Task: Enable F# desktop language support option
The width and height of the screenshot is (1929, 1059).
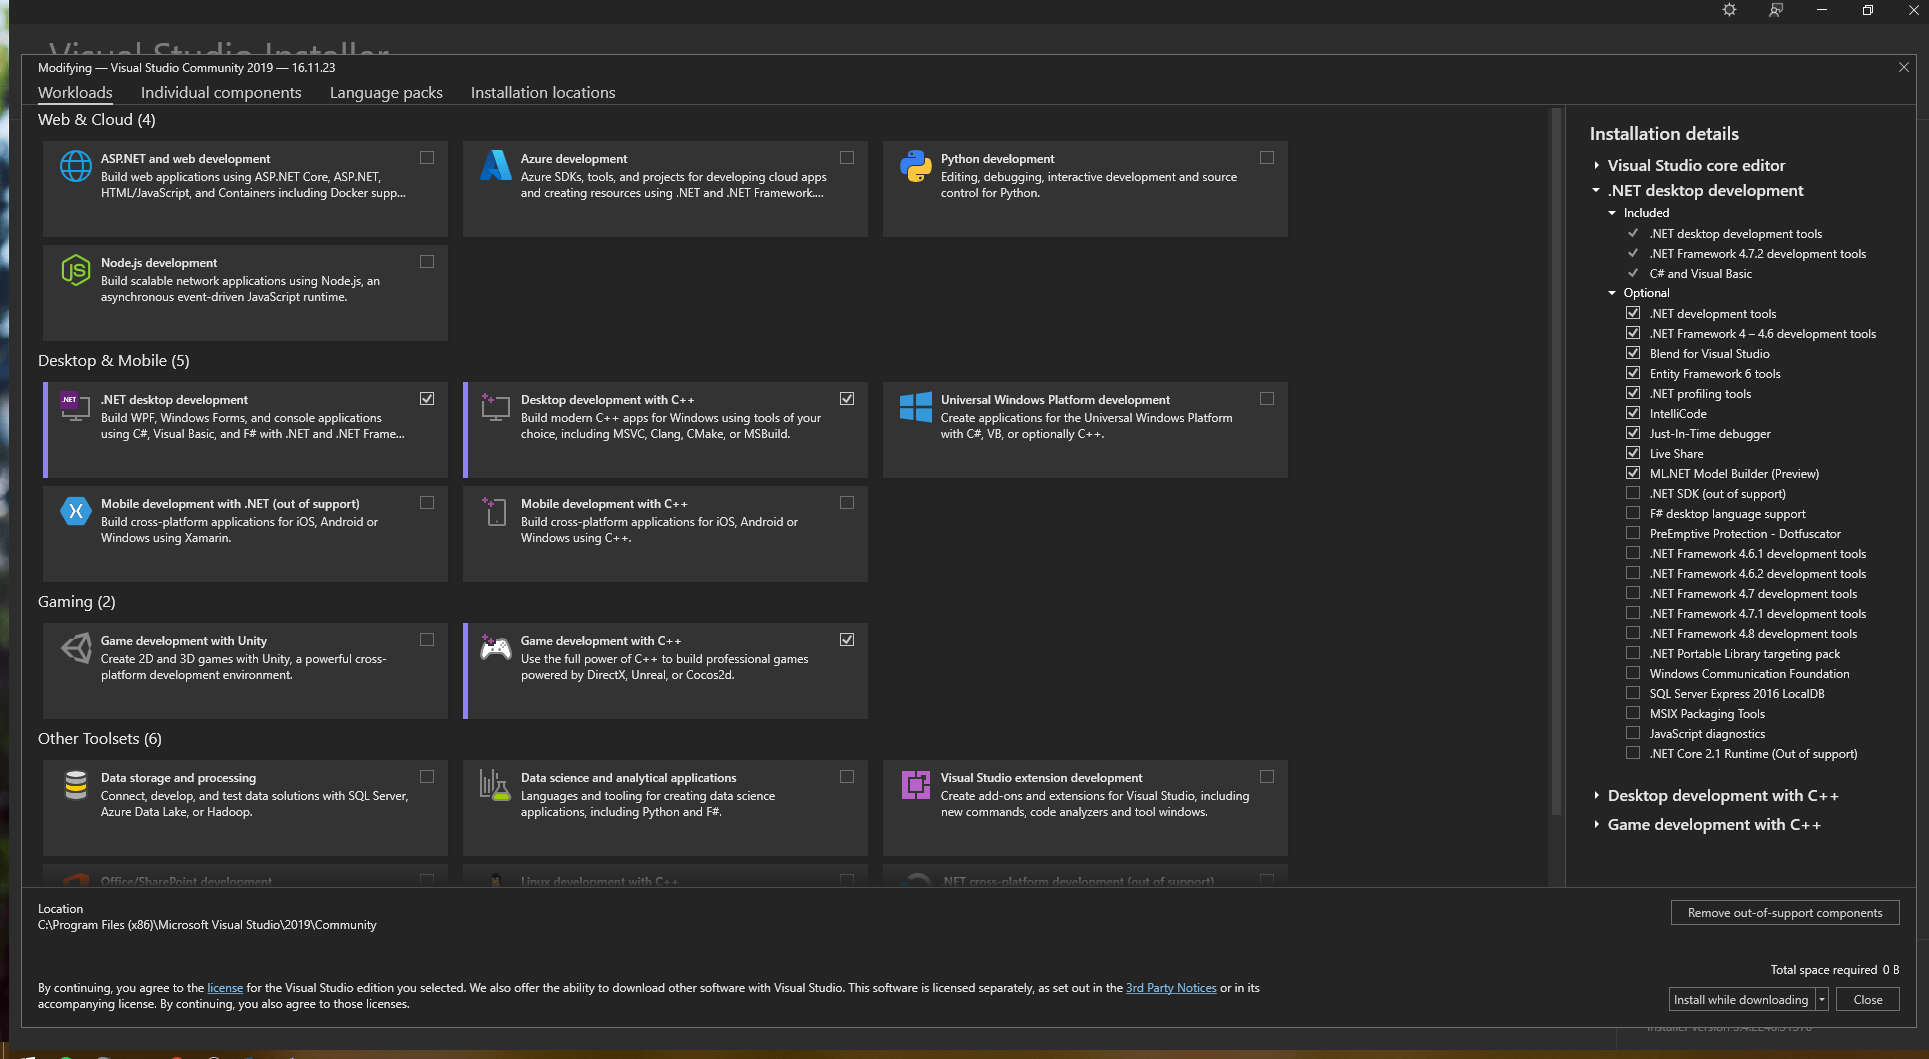Action: (1633, 513)
